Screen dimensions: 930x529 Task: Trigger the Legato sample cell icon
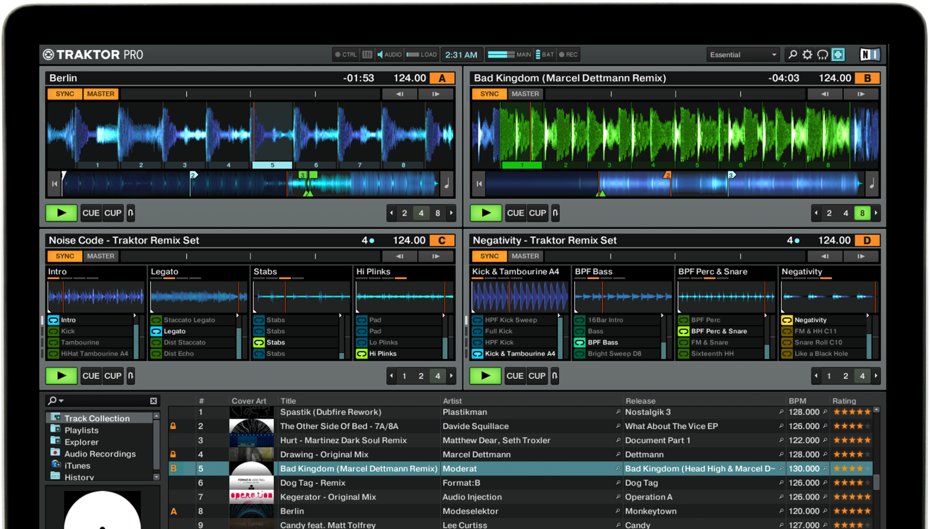[156, 331]
